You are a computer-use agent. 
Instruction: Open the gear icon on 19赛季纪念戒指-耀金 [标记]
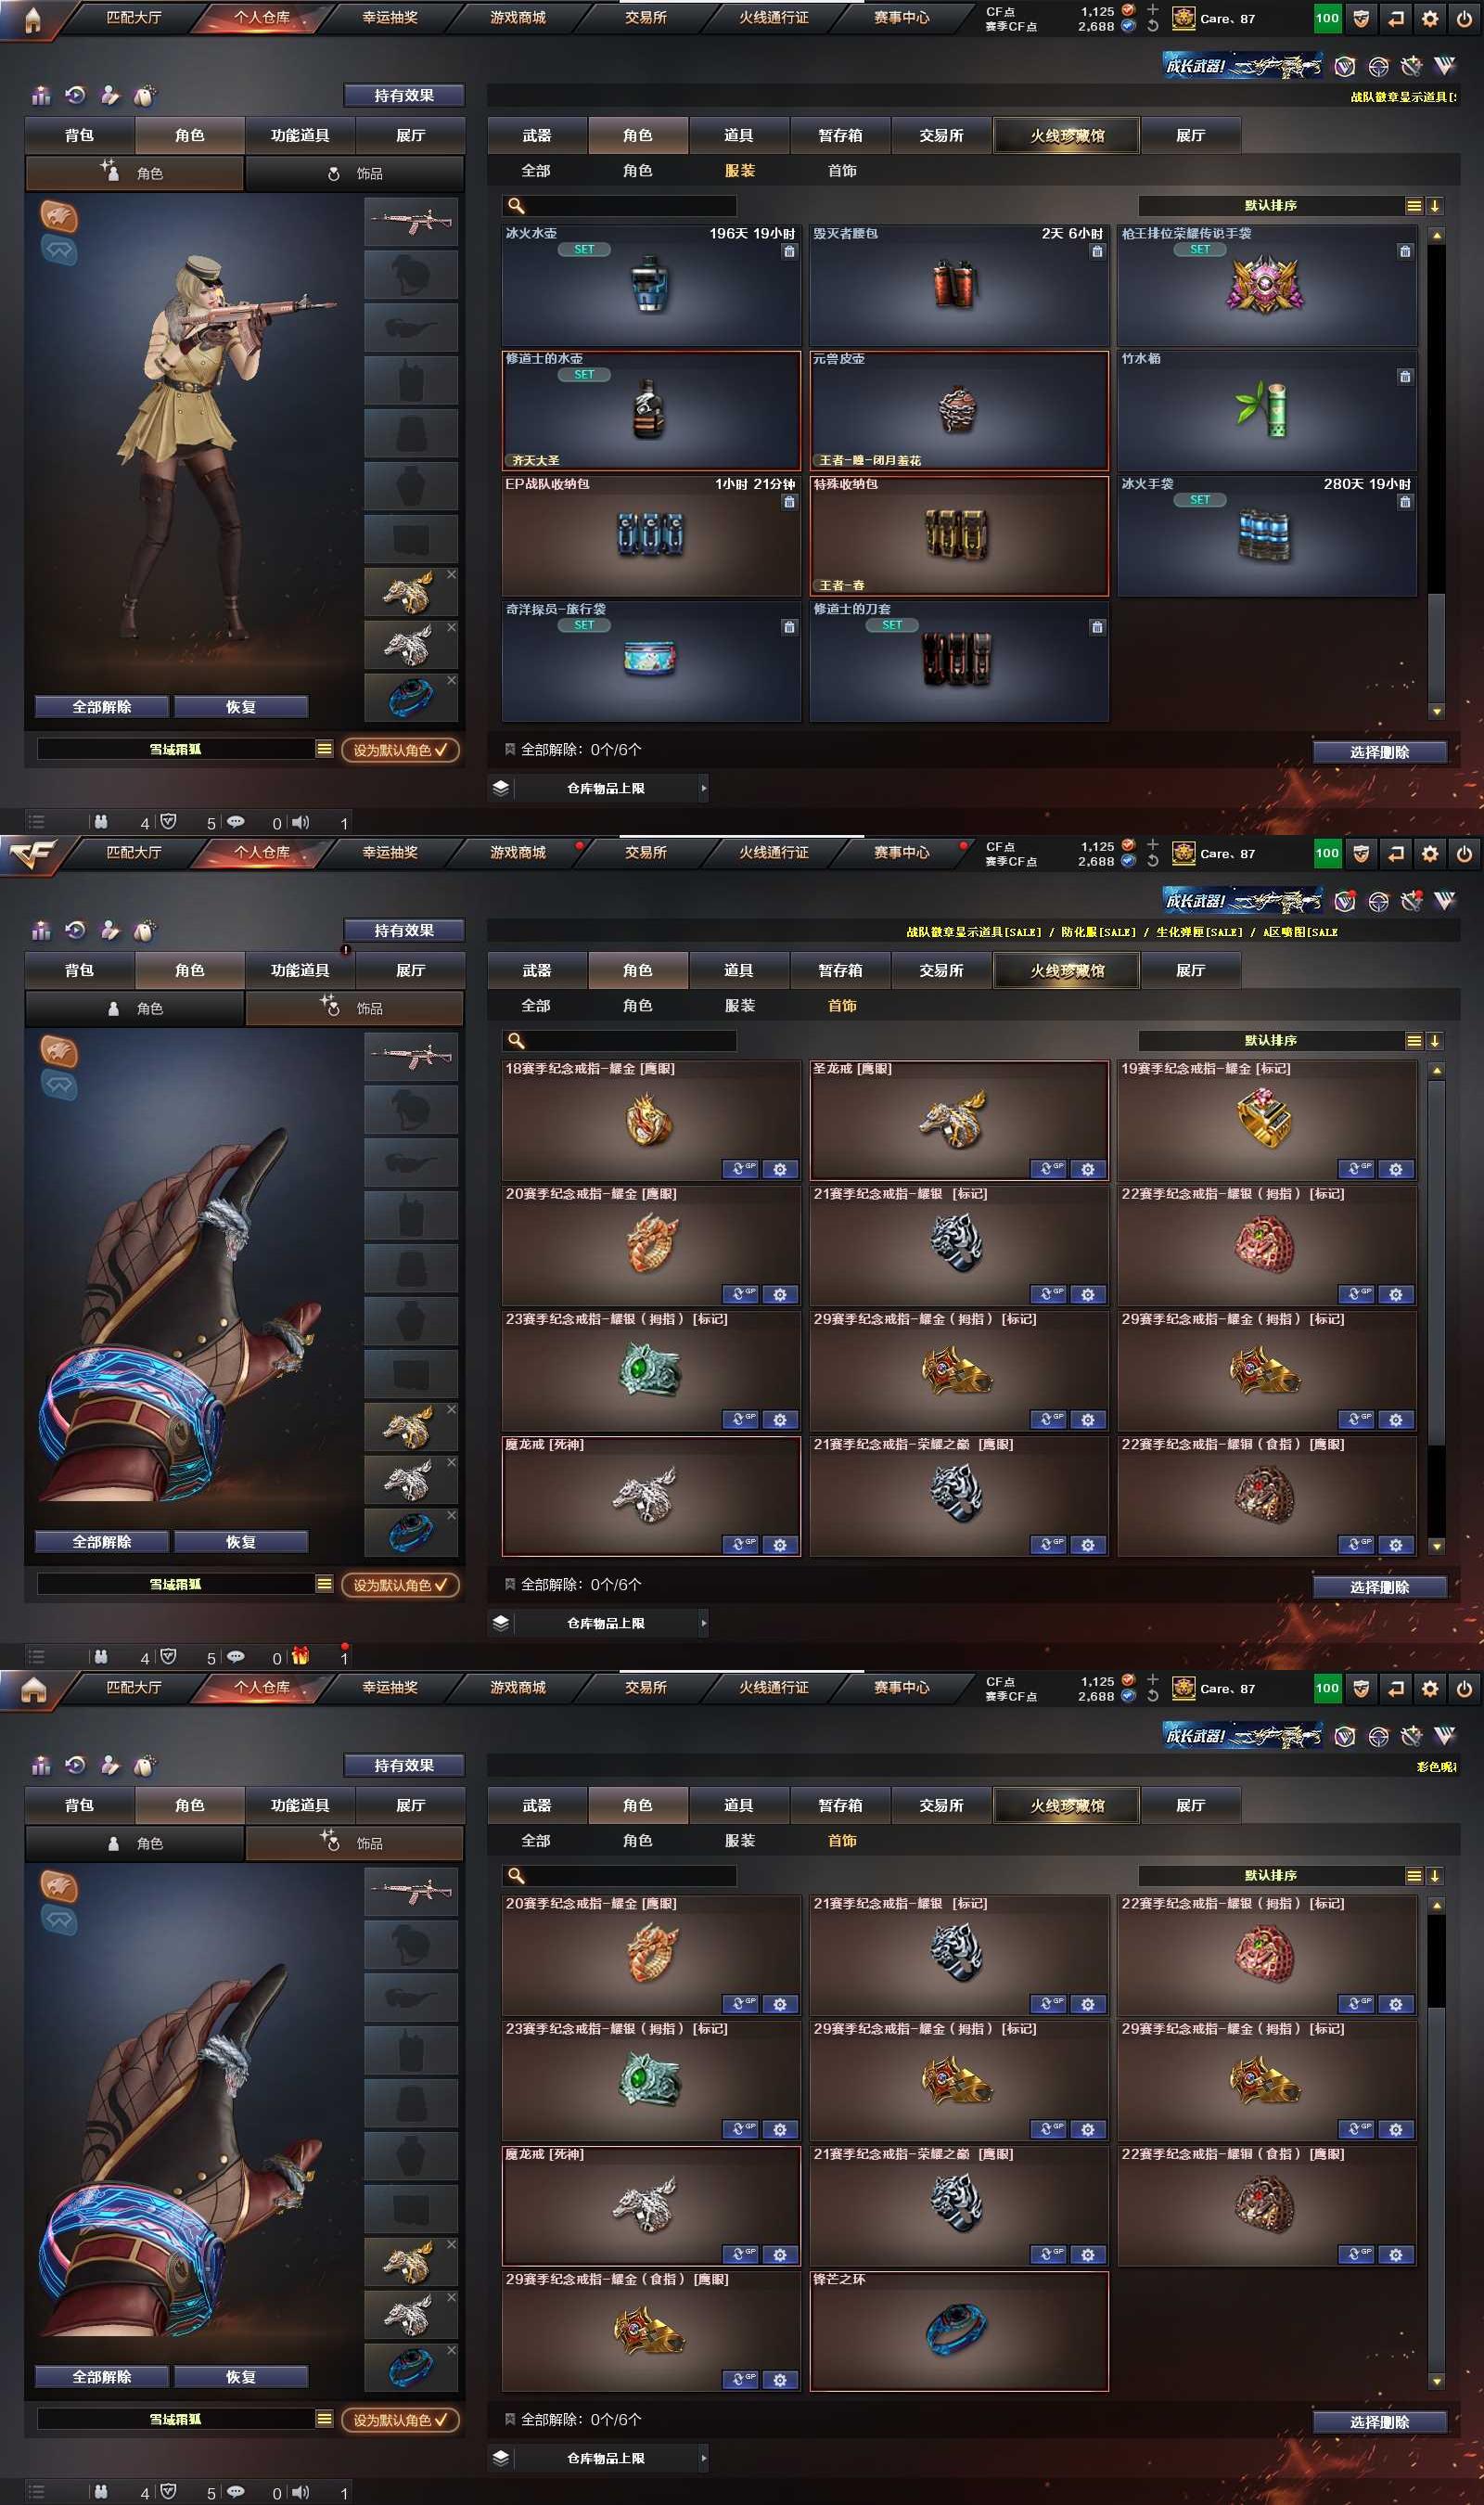[1396, 1168]
